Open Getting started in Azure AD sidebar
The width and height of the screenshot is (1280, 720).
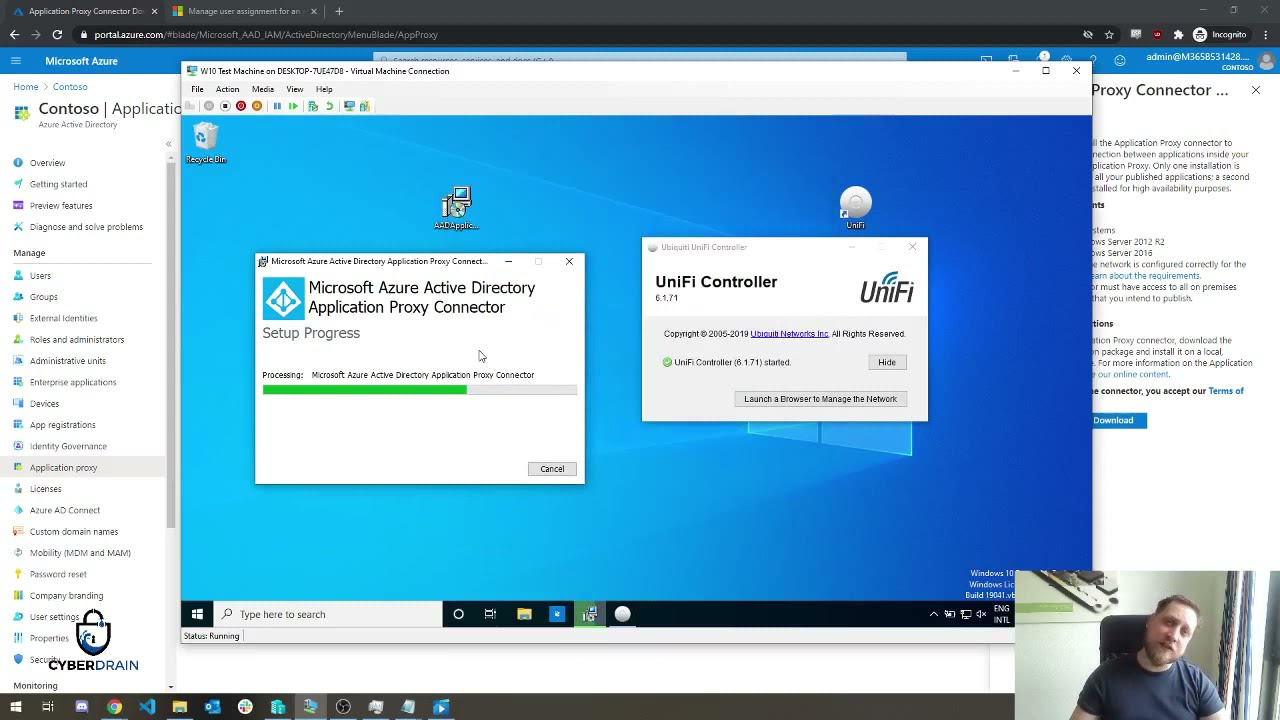tap(58, 184)
